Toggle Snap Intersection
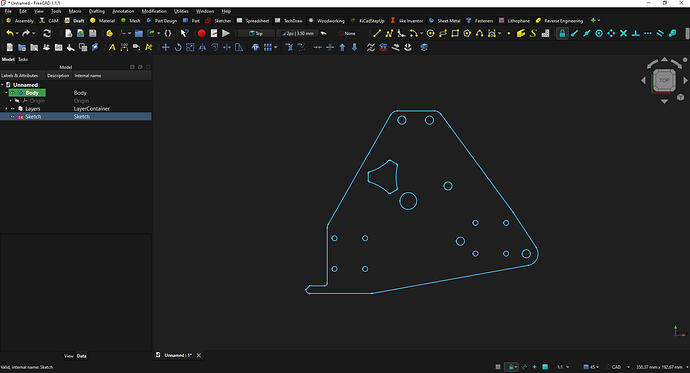 pyautogui.click(x=624, y=33)
